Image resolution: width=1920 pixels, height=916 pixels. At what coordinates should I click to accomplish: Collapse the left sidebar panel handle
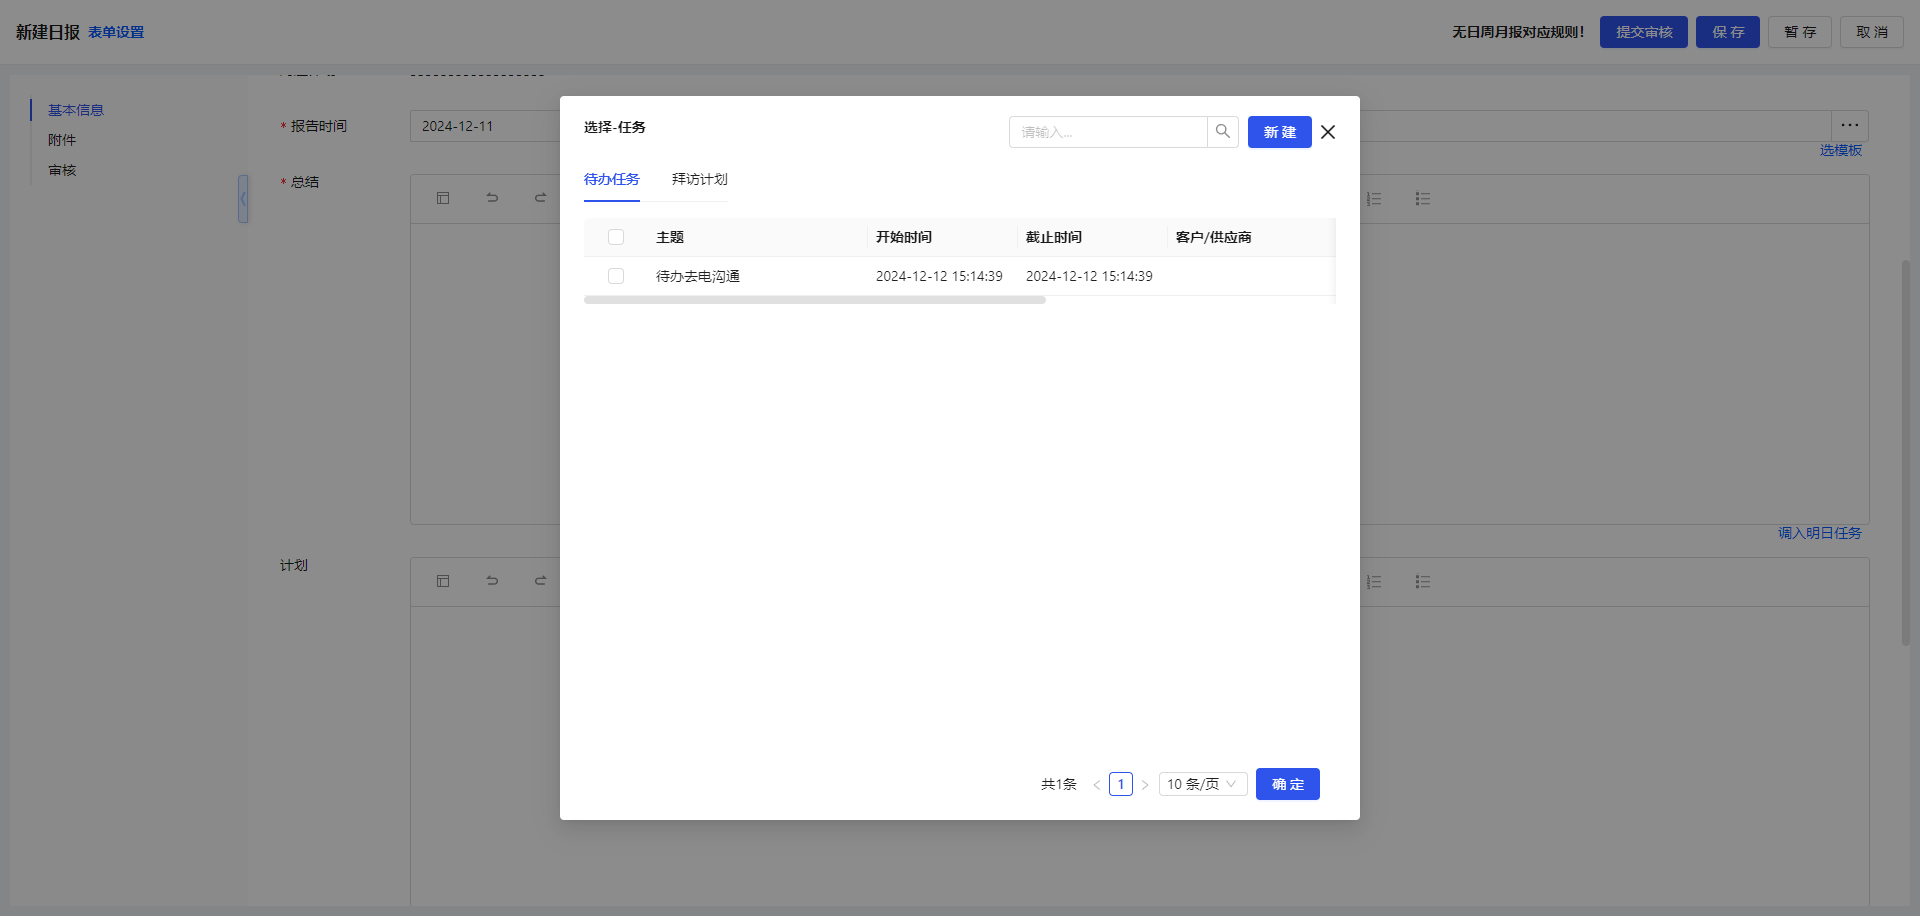[x=243, y=199]
